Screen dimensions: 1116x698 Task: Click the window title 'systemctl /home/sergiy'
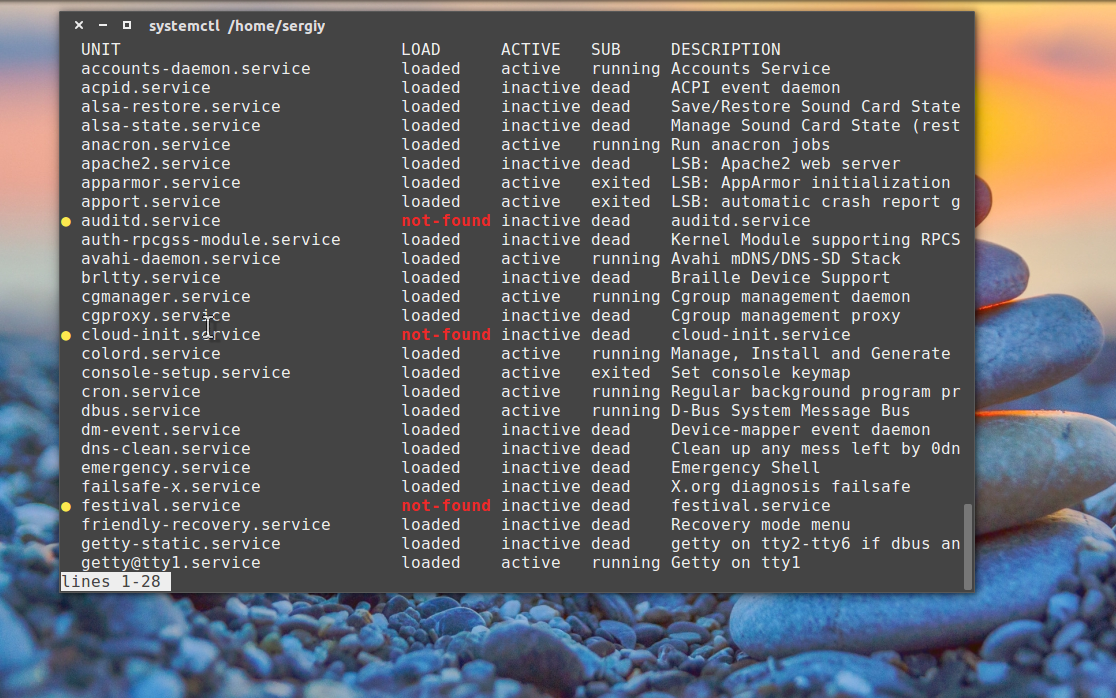click(x=237, y=25)
